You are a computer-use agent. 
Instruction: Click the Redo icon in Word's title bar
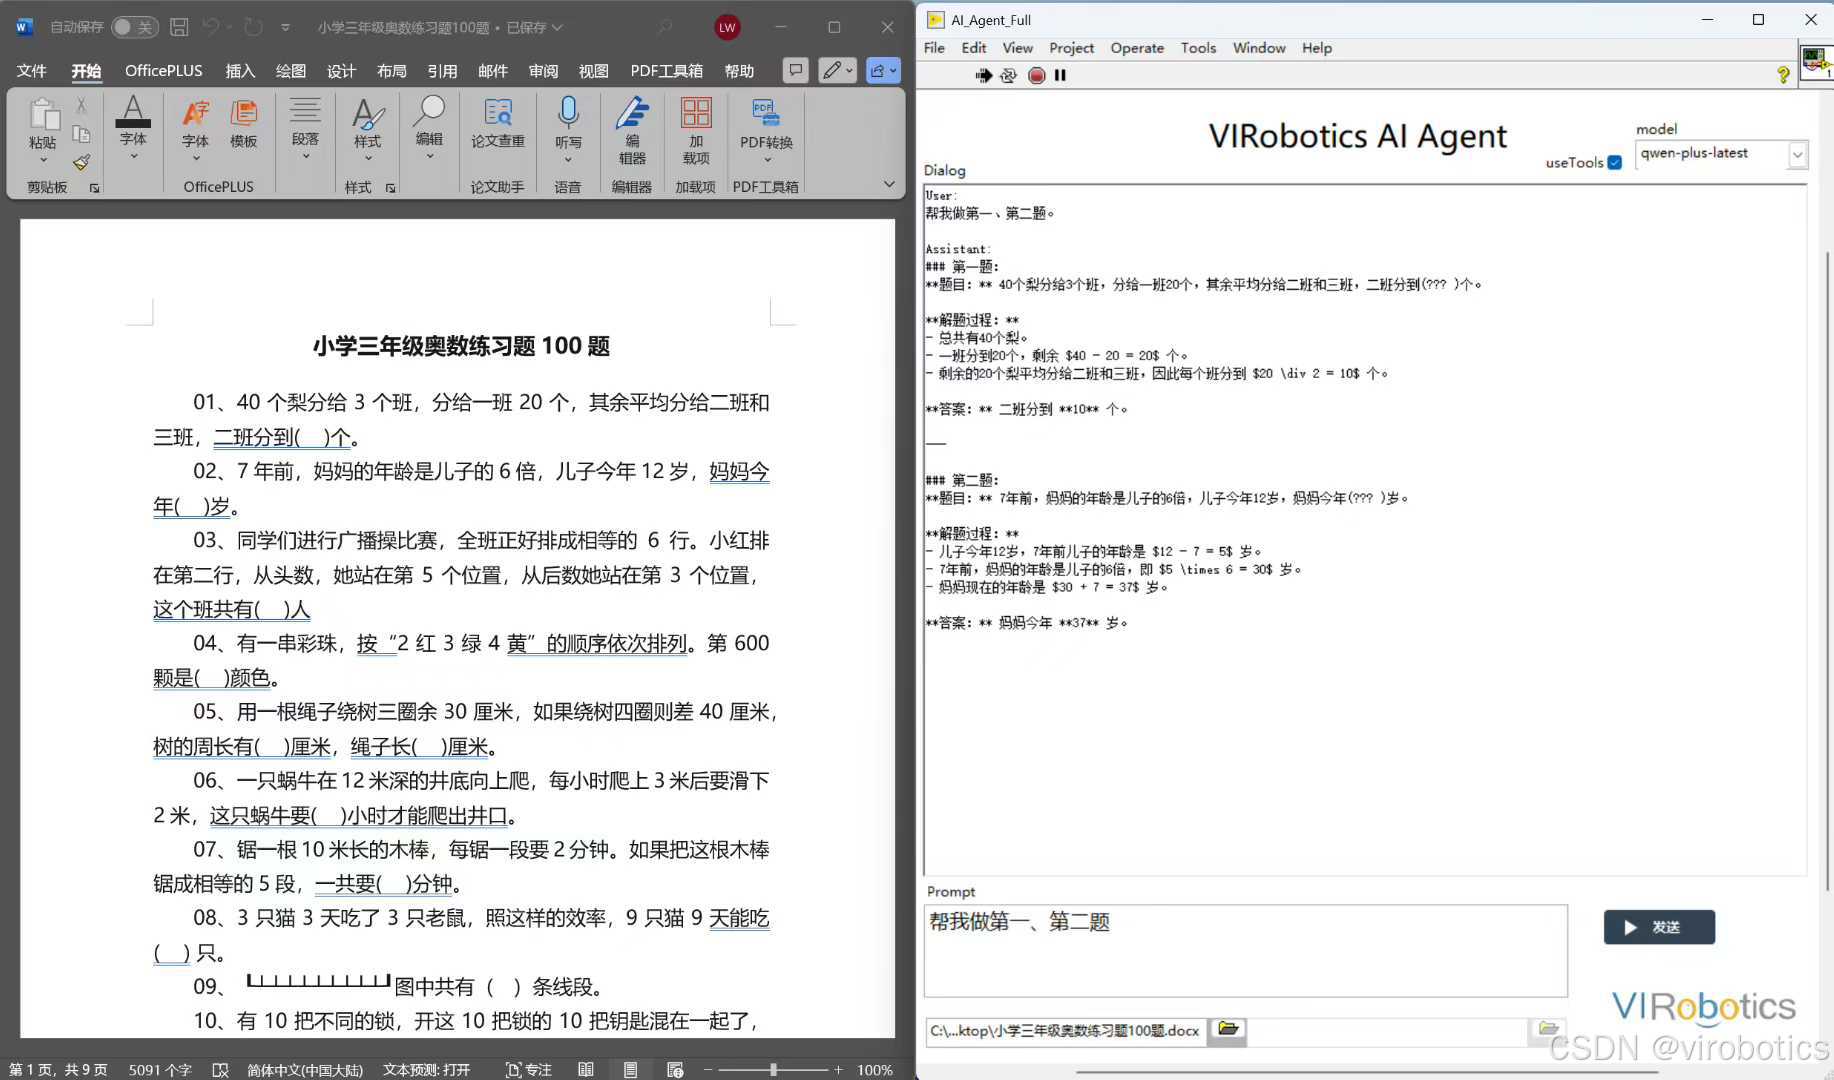pyautogui.click(x=254, y=27)
